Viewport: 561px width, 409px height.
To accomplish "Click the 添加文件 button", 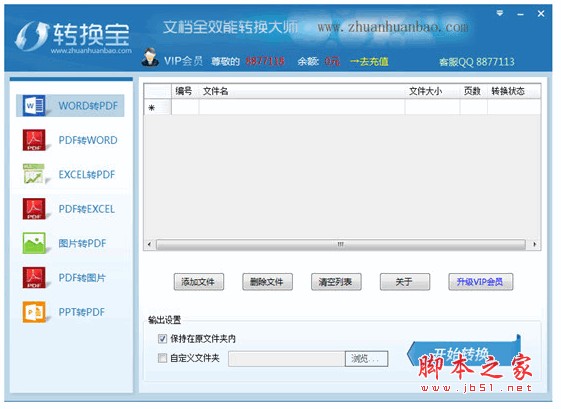I will (199, 282).
